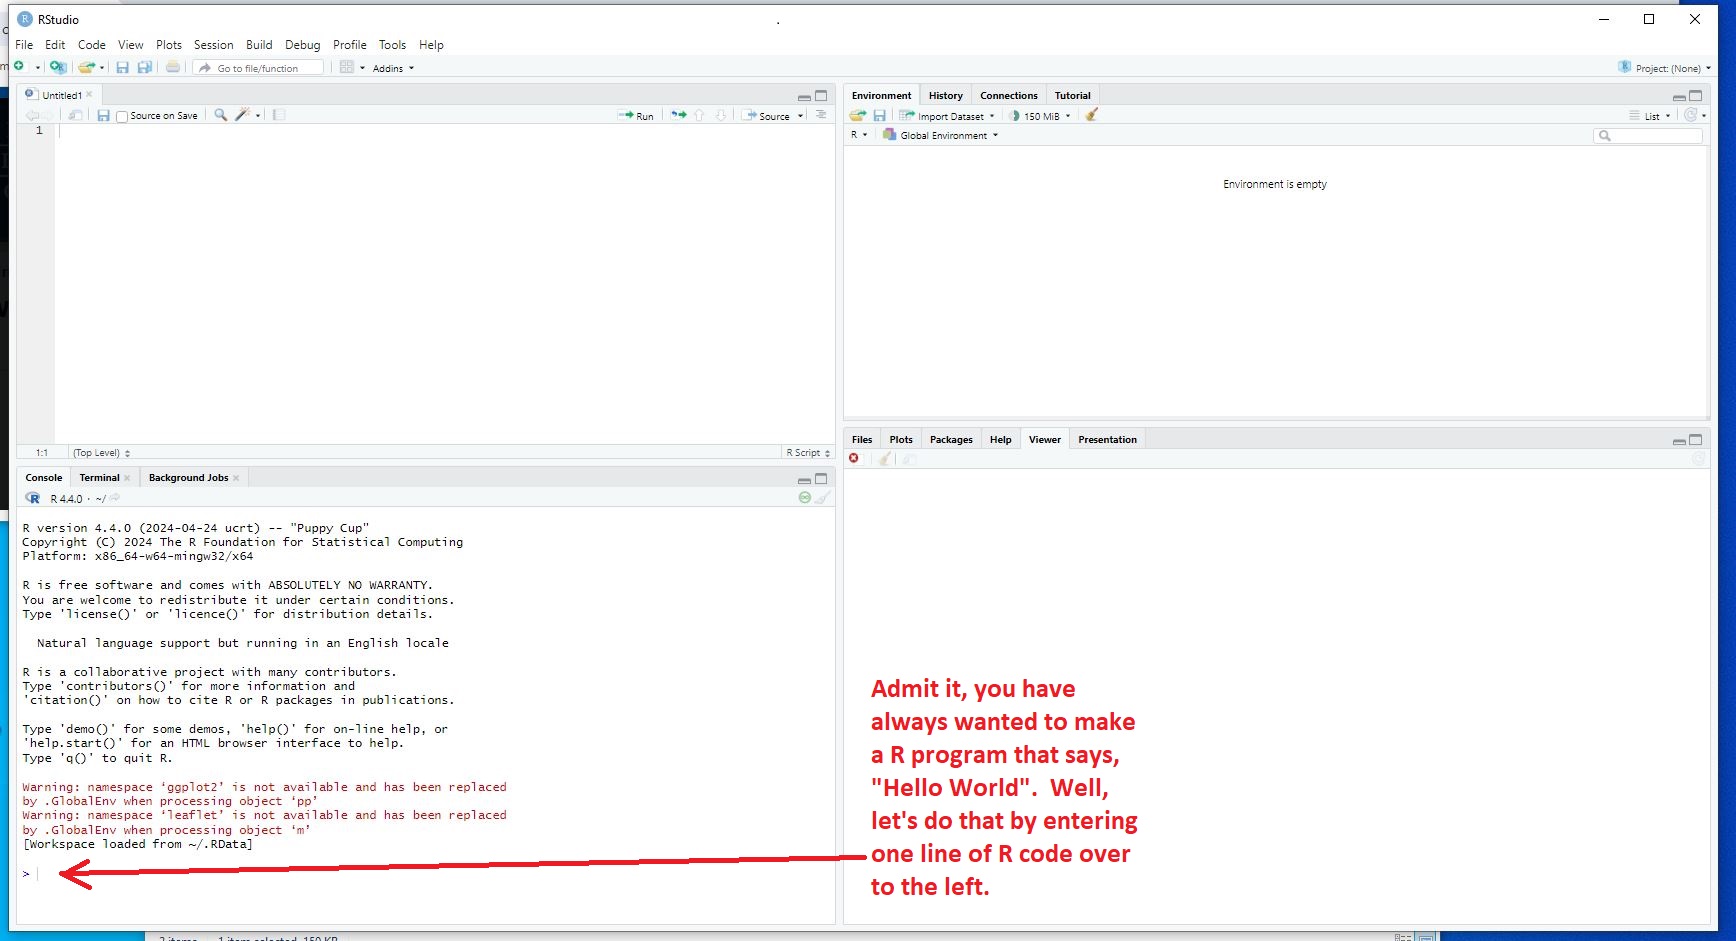The width and height of the screenshot is (1736, 941).
Task: Click the 150 MiB memory usage indicator
Action: pos(1040,116)
